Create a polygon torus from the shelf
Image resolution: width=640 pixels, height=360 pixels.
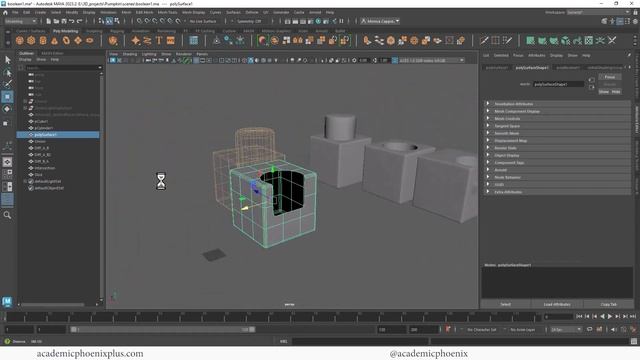66,40
